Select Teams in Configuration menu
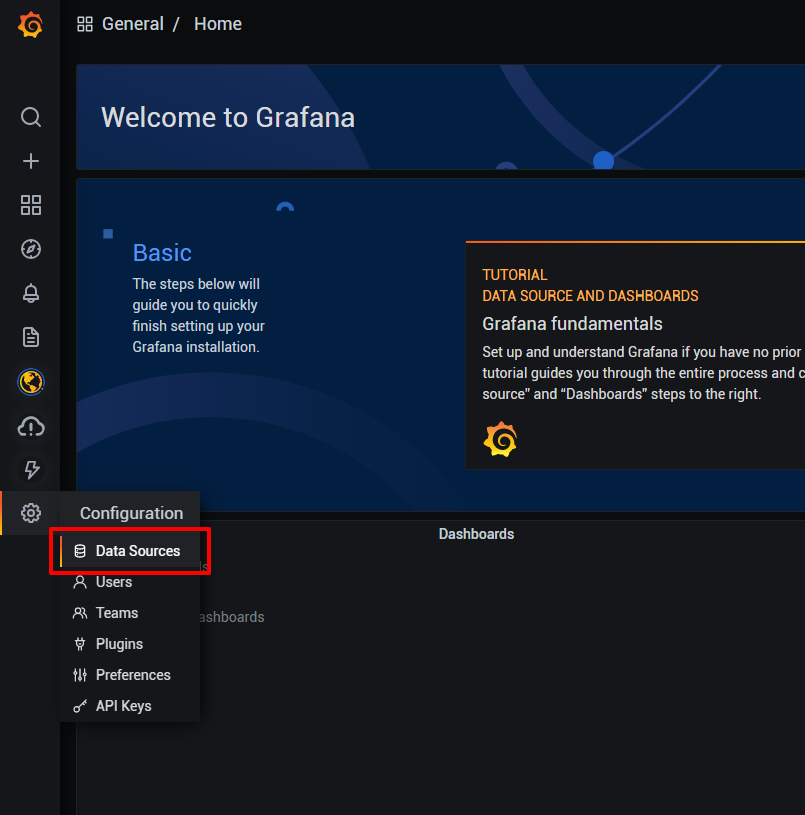 [130, 613]
